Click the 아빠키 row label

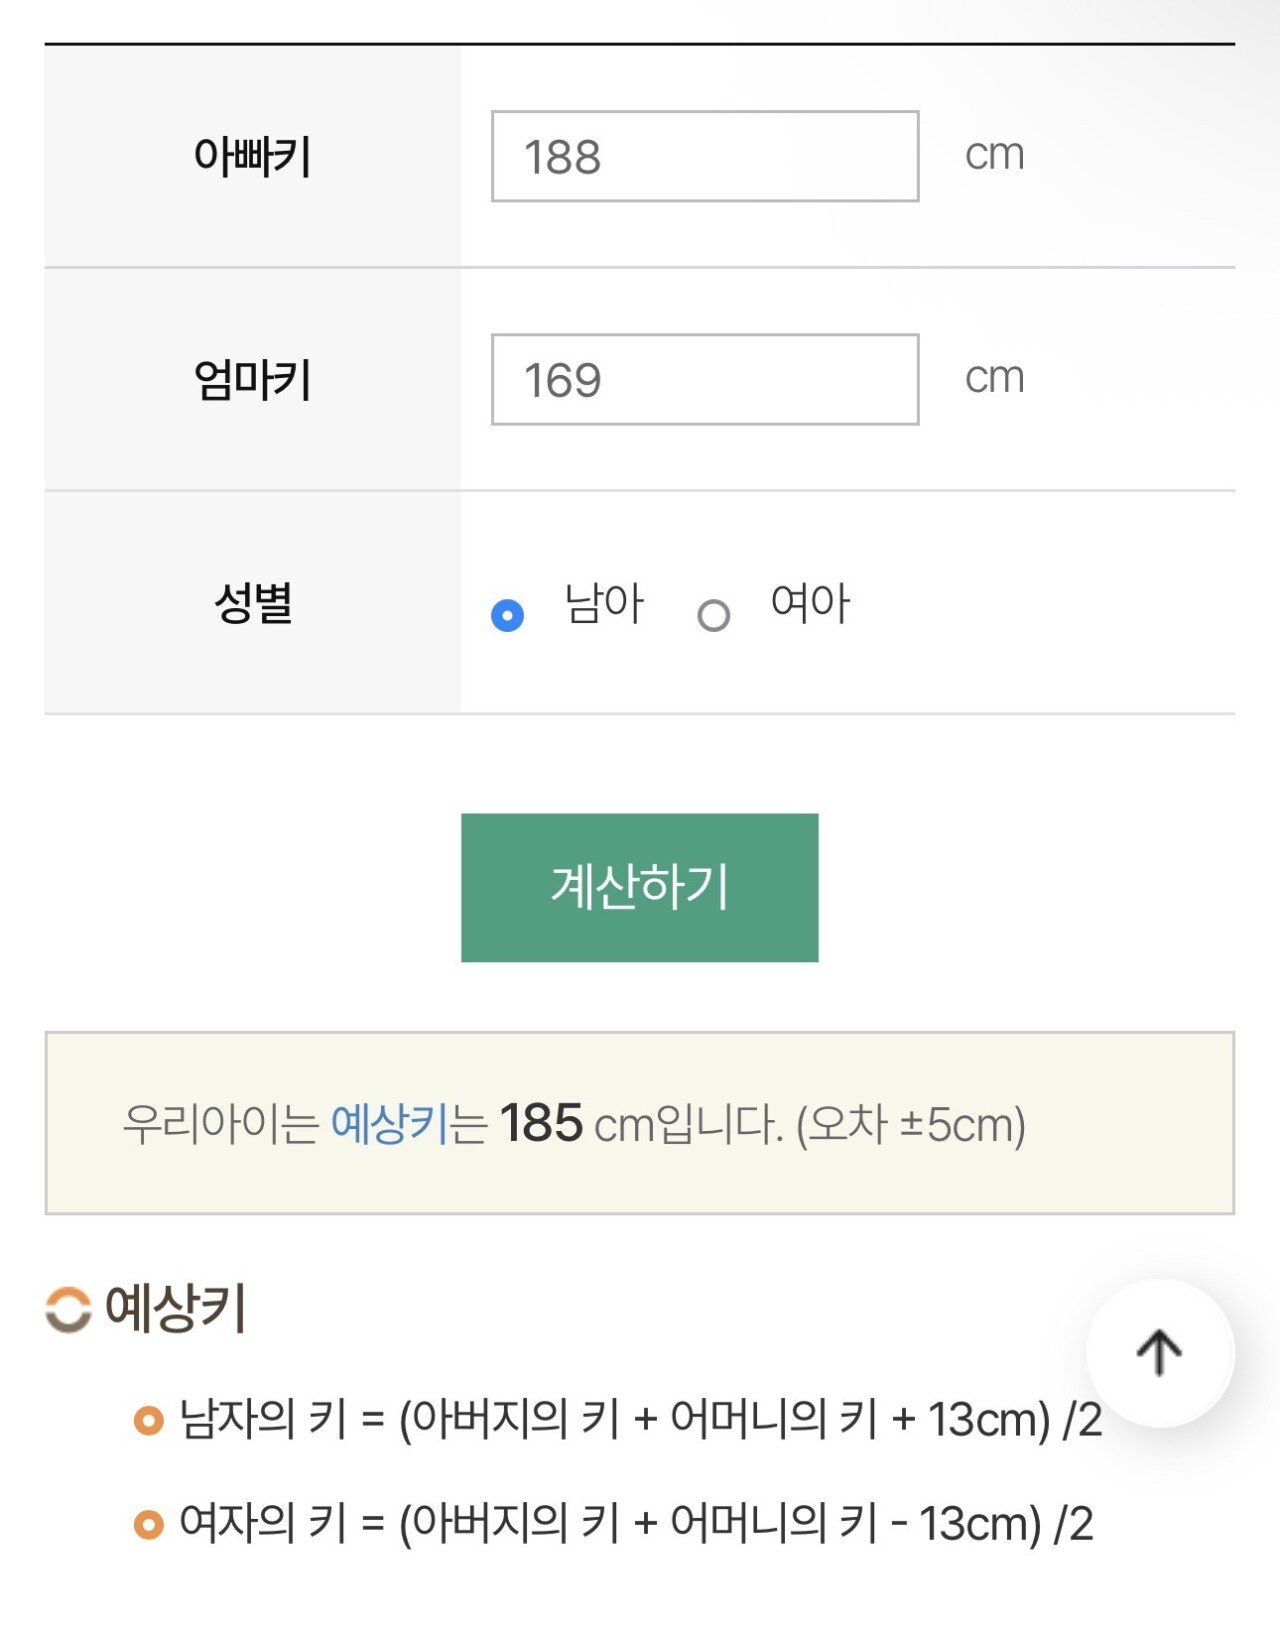pos(253,157)
